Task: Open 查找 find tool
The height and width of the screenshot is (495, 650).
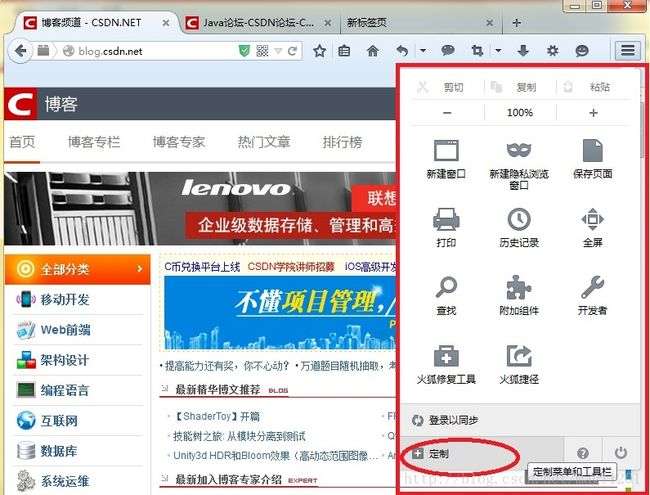Action: [x=446, y=295]
